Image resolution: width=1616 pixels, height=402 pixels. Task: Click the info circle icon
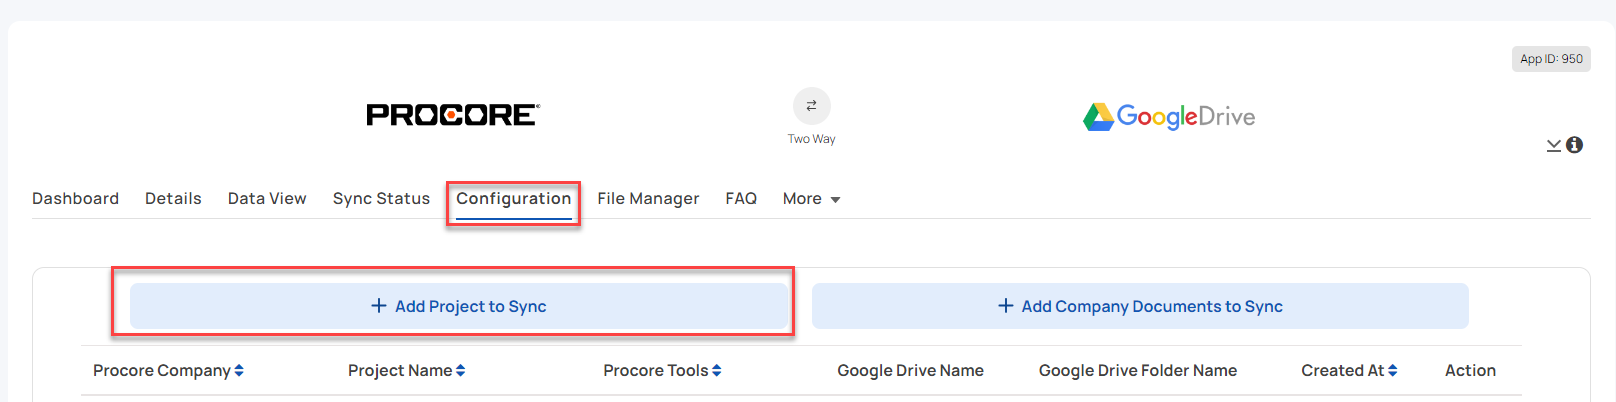pyautogui.click(x=1574, y=145)
